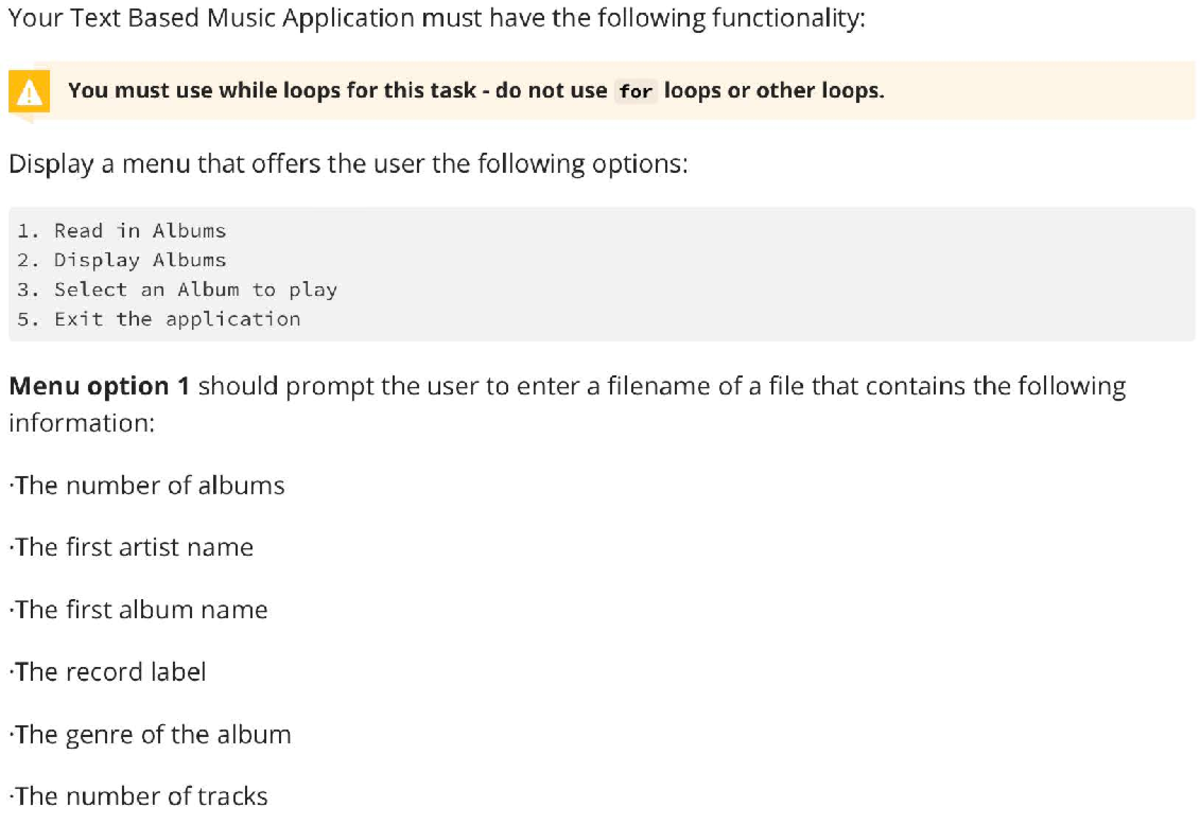1200x825 pixels.
Task: Click the yellow warning triangle icon
Action: coord(30,93)
